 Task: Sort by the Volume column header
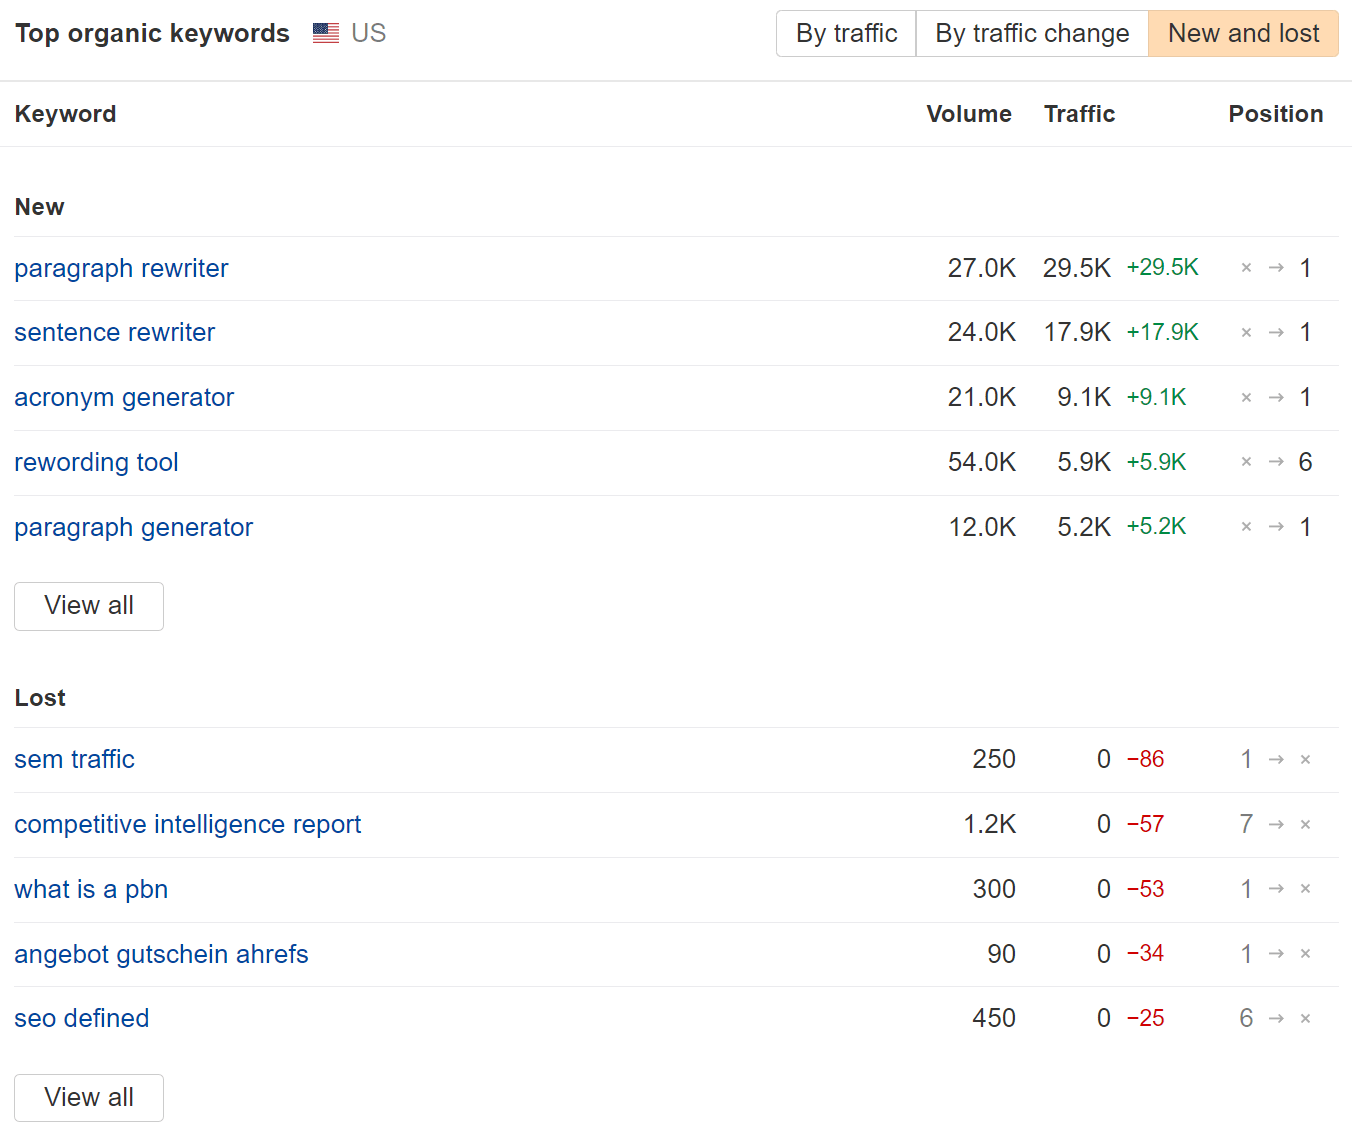(x=968, y=114)
